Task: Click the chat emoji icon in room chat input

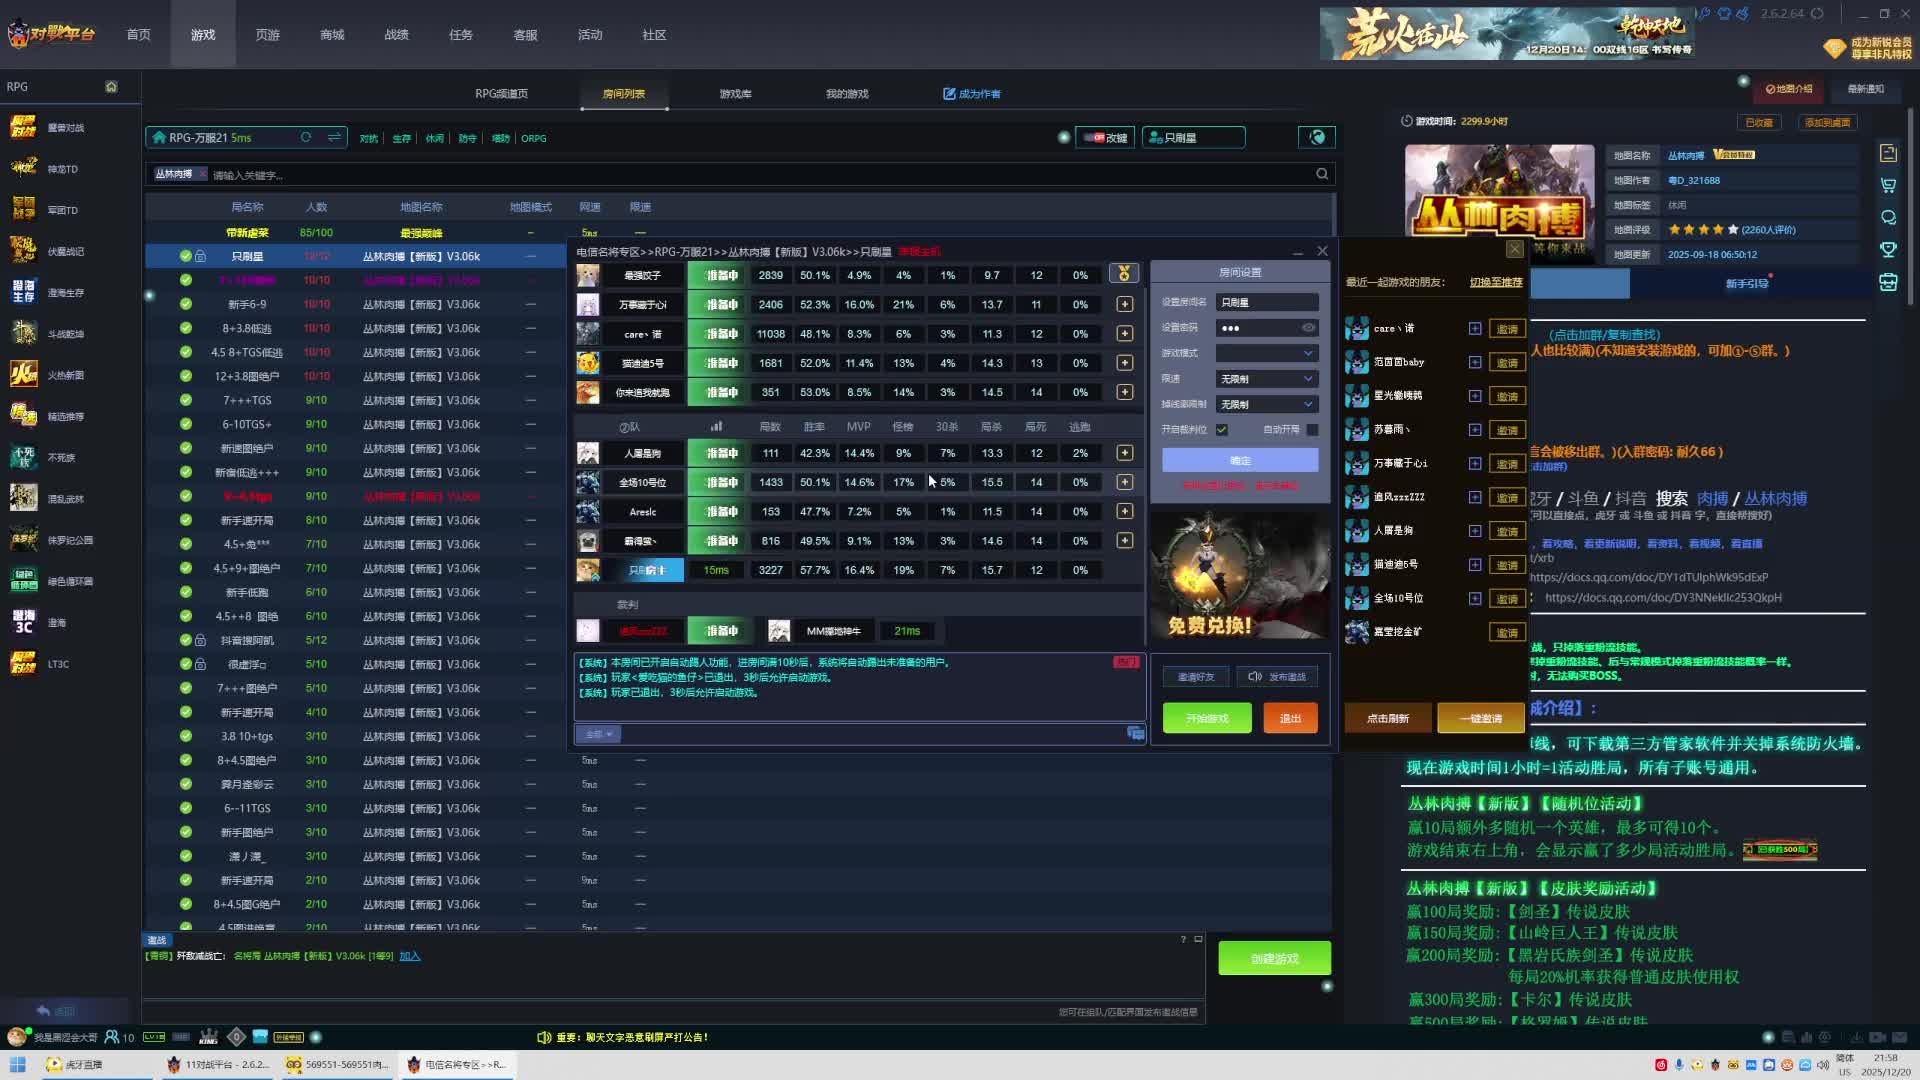Action: (x=1135, y=734)
